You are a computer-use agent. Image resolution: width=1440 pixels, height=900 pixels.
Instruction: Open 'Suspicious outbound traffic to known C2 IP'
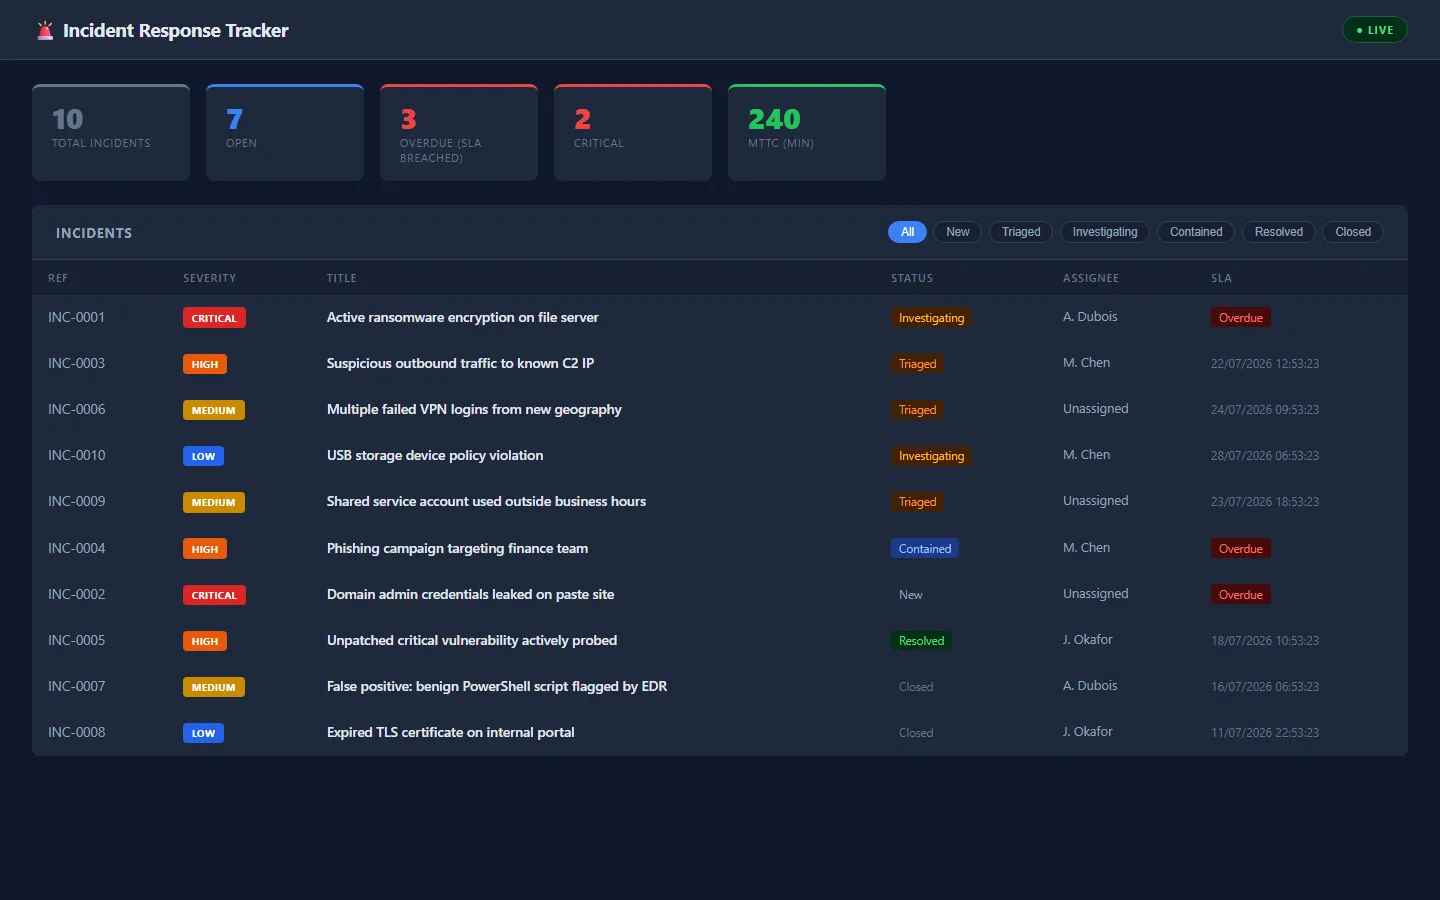(x=460, y=363)
